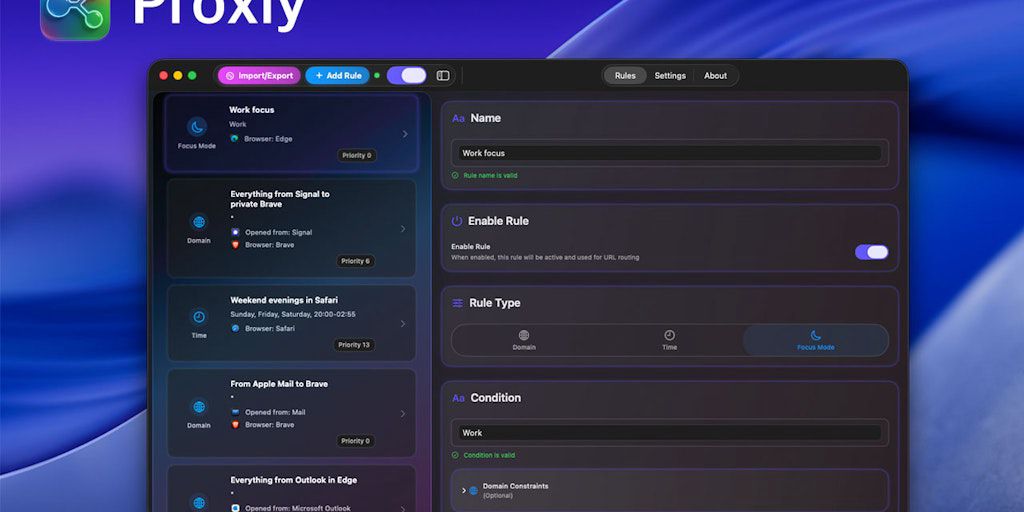Viewport: 1024px width, 512px height.
Task: Switch to the Settings tab
Action: point(670,76)
